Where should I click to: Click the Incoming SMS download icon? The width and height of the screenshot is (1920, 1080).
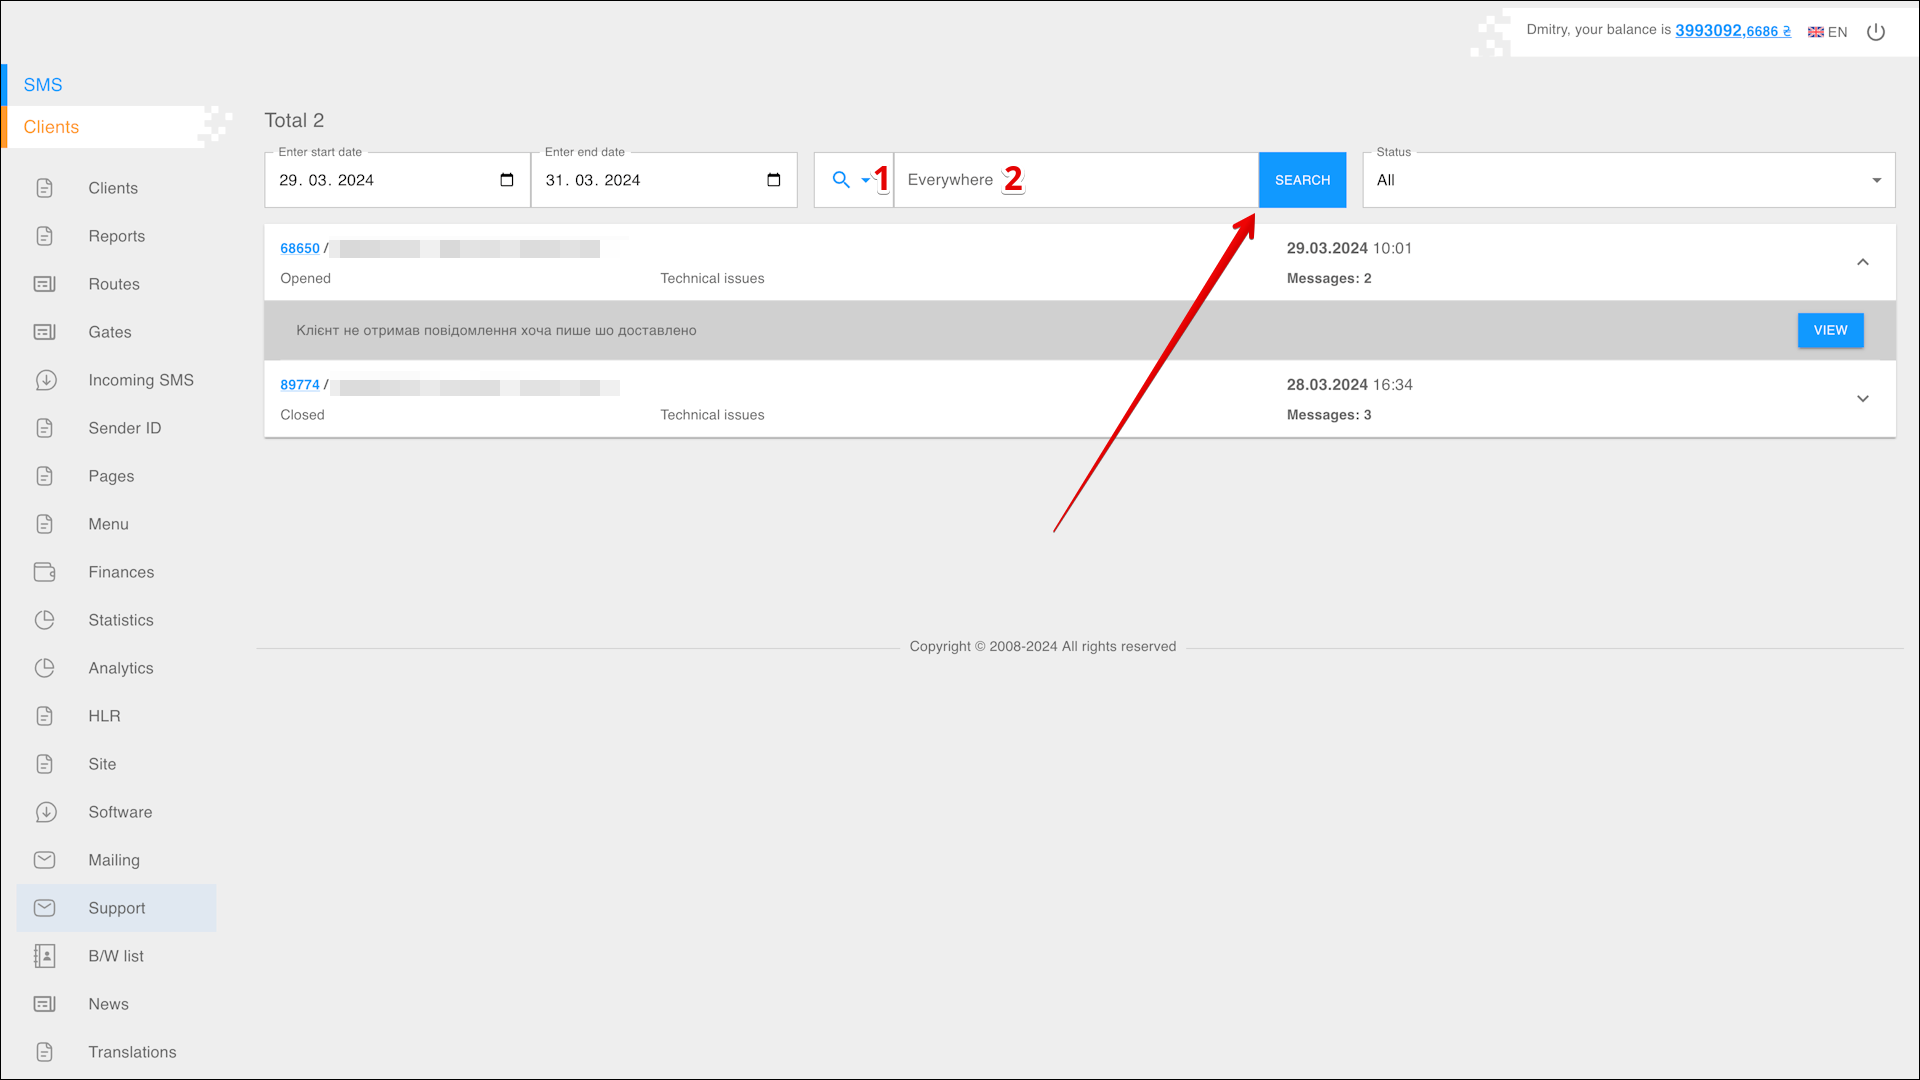click(x=45, y=380)
